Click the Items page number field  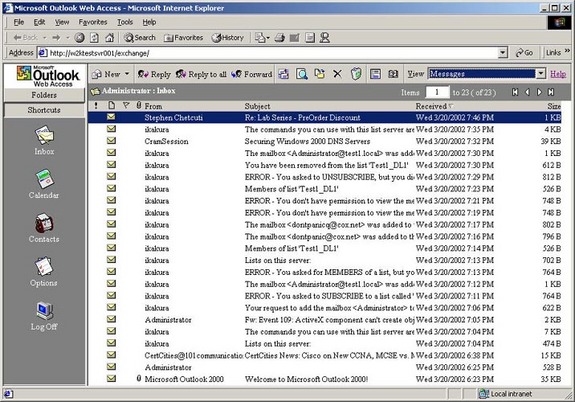(x=437, y=92)
